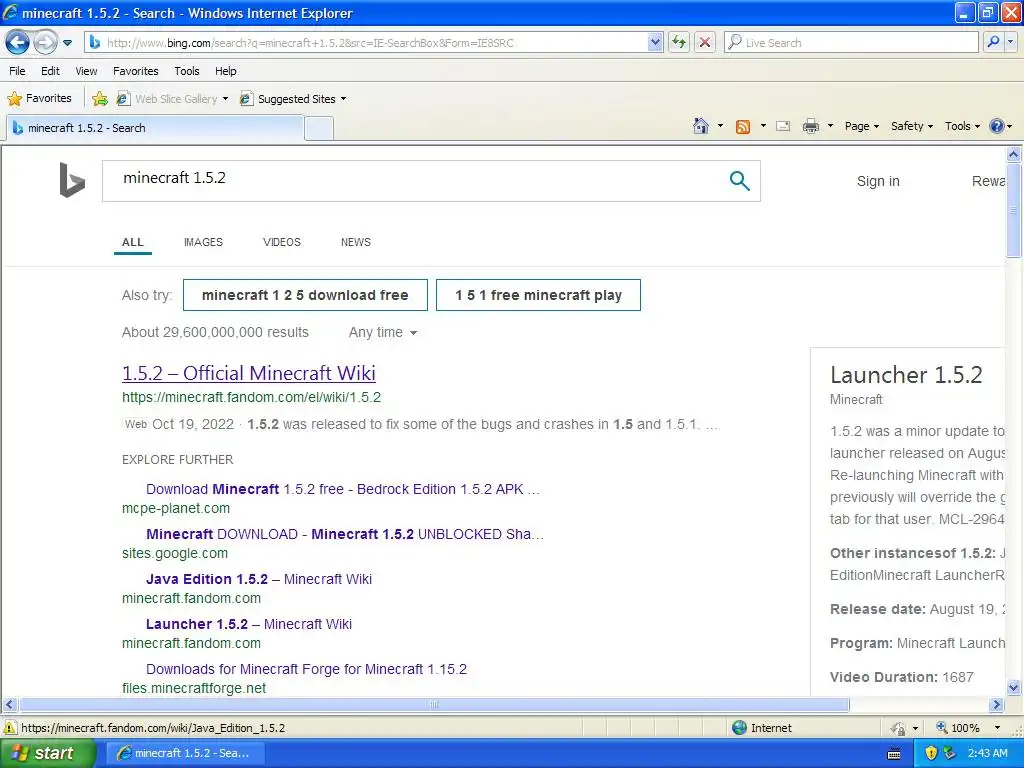Click the horizontal scrollbar left arrow
This screenshot has height=768, width=1024.
click(x=9, y=705)
